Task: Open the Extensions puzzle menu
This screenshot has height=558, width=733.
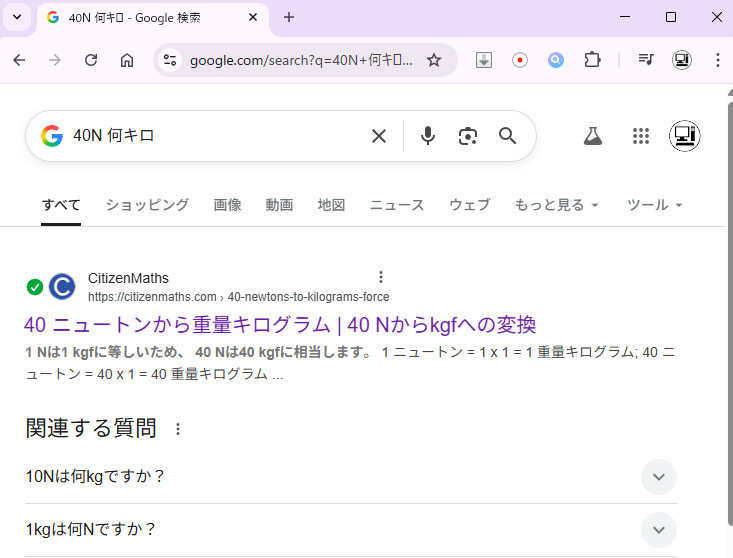Action: pyautogui.click(x=592, y=60)
